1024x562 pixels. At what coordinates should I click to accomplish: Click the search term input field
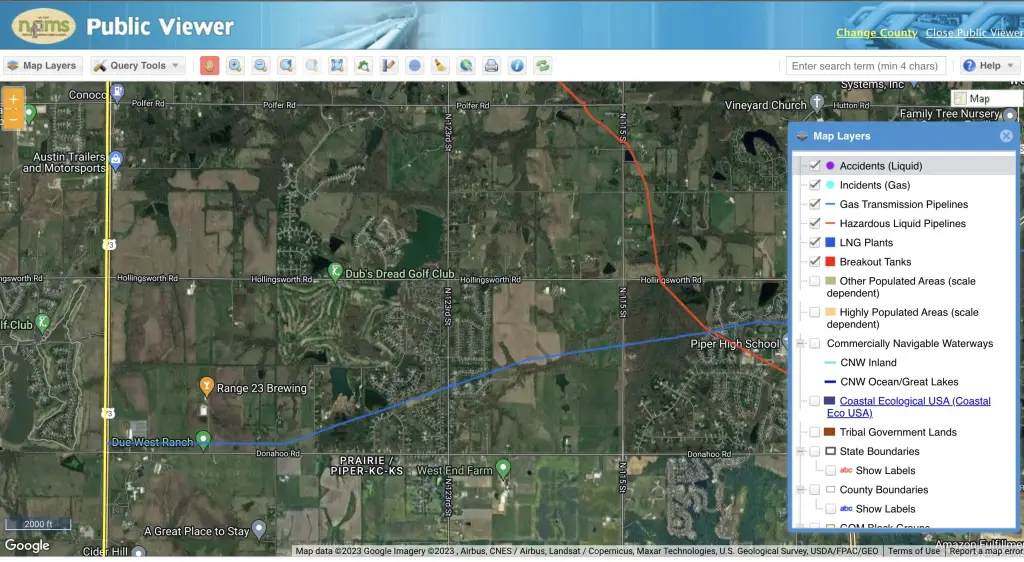(x=865, y=66)
